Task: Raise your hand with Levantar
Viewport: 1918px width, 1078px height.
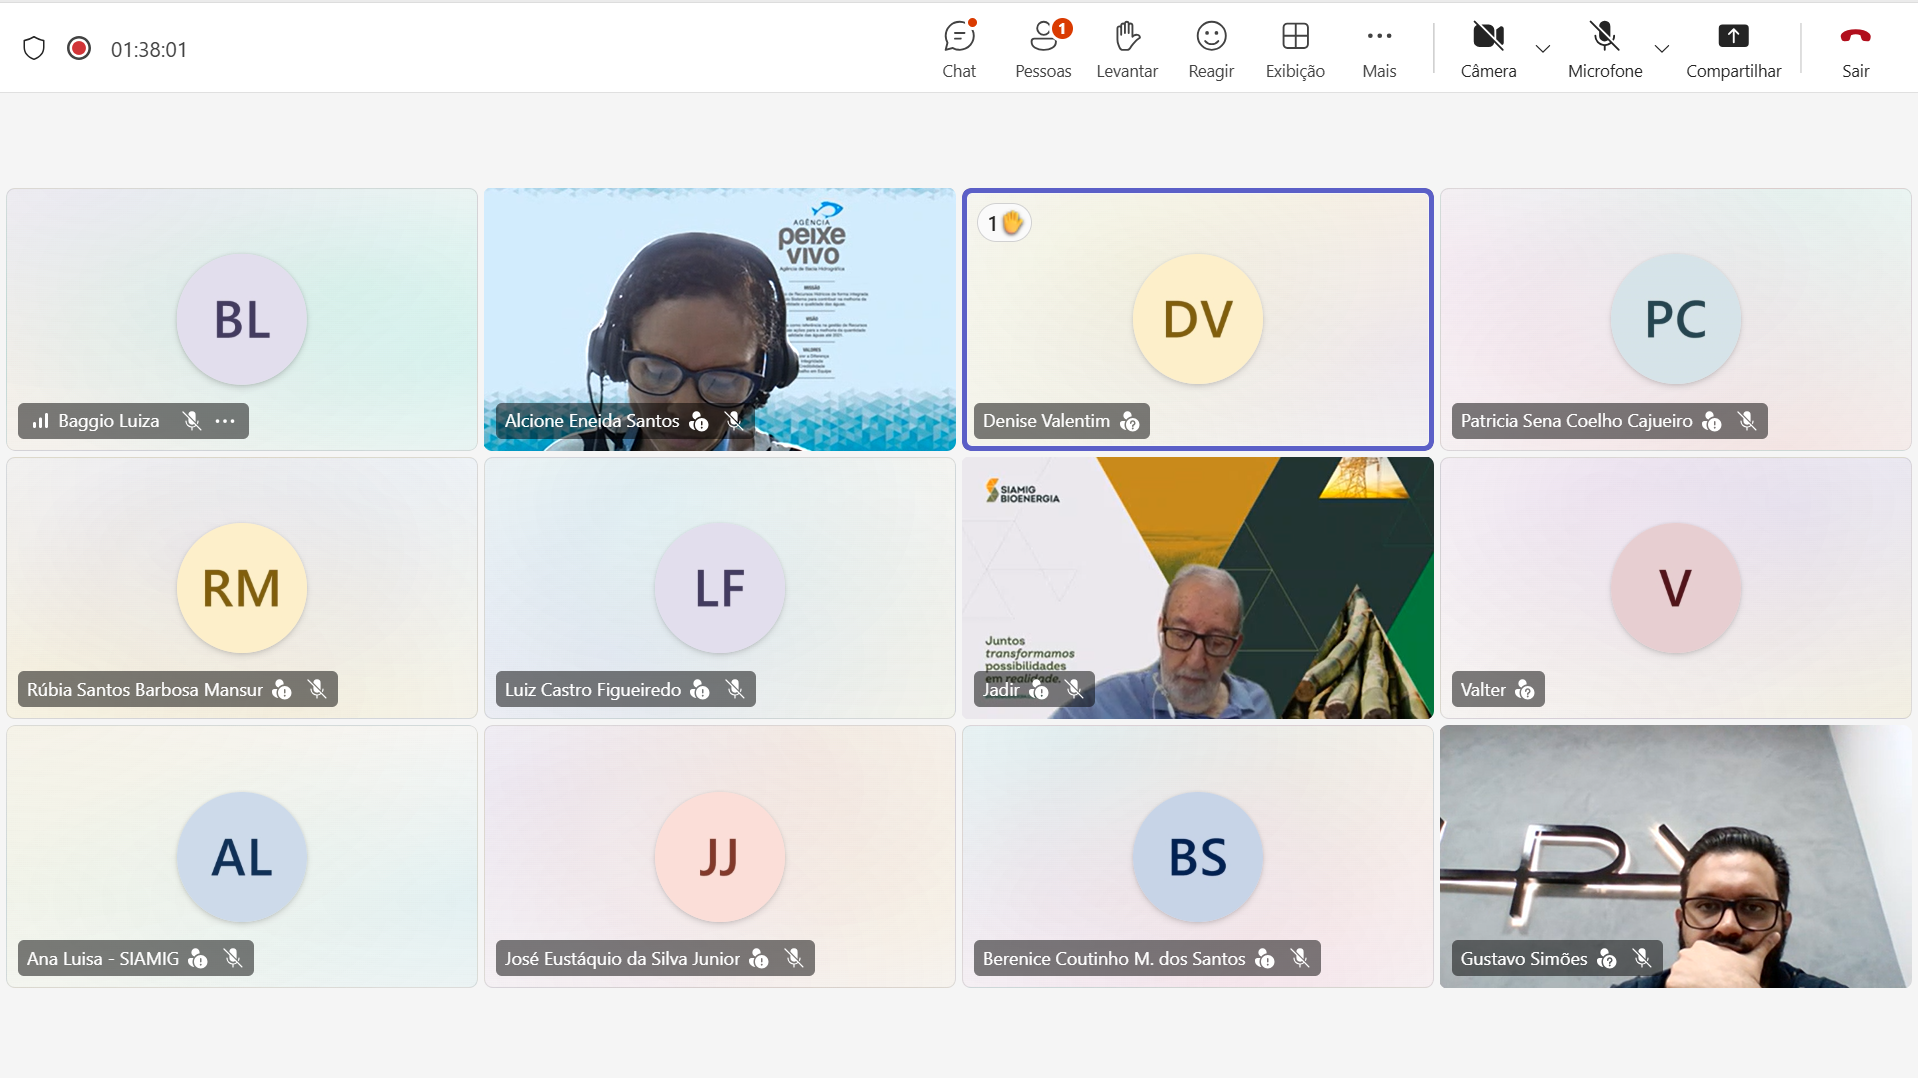Action: coord(1126,49)
